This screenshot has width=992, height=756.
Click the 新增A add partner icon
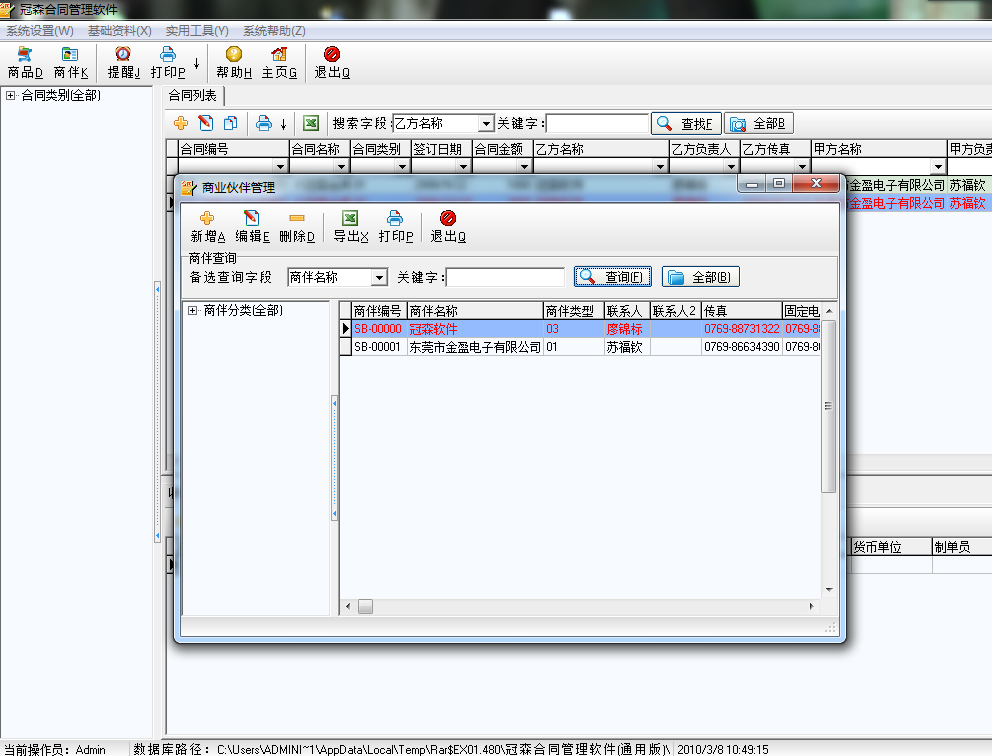[207, 219]
